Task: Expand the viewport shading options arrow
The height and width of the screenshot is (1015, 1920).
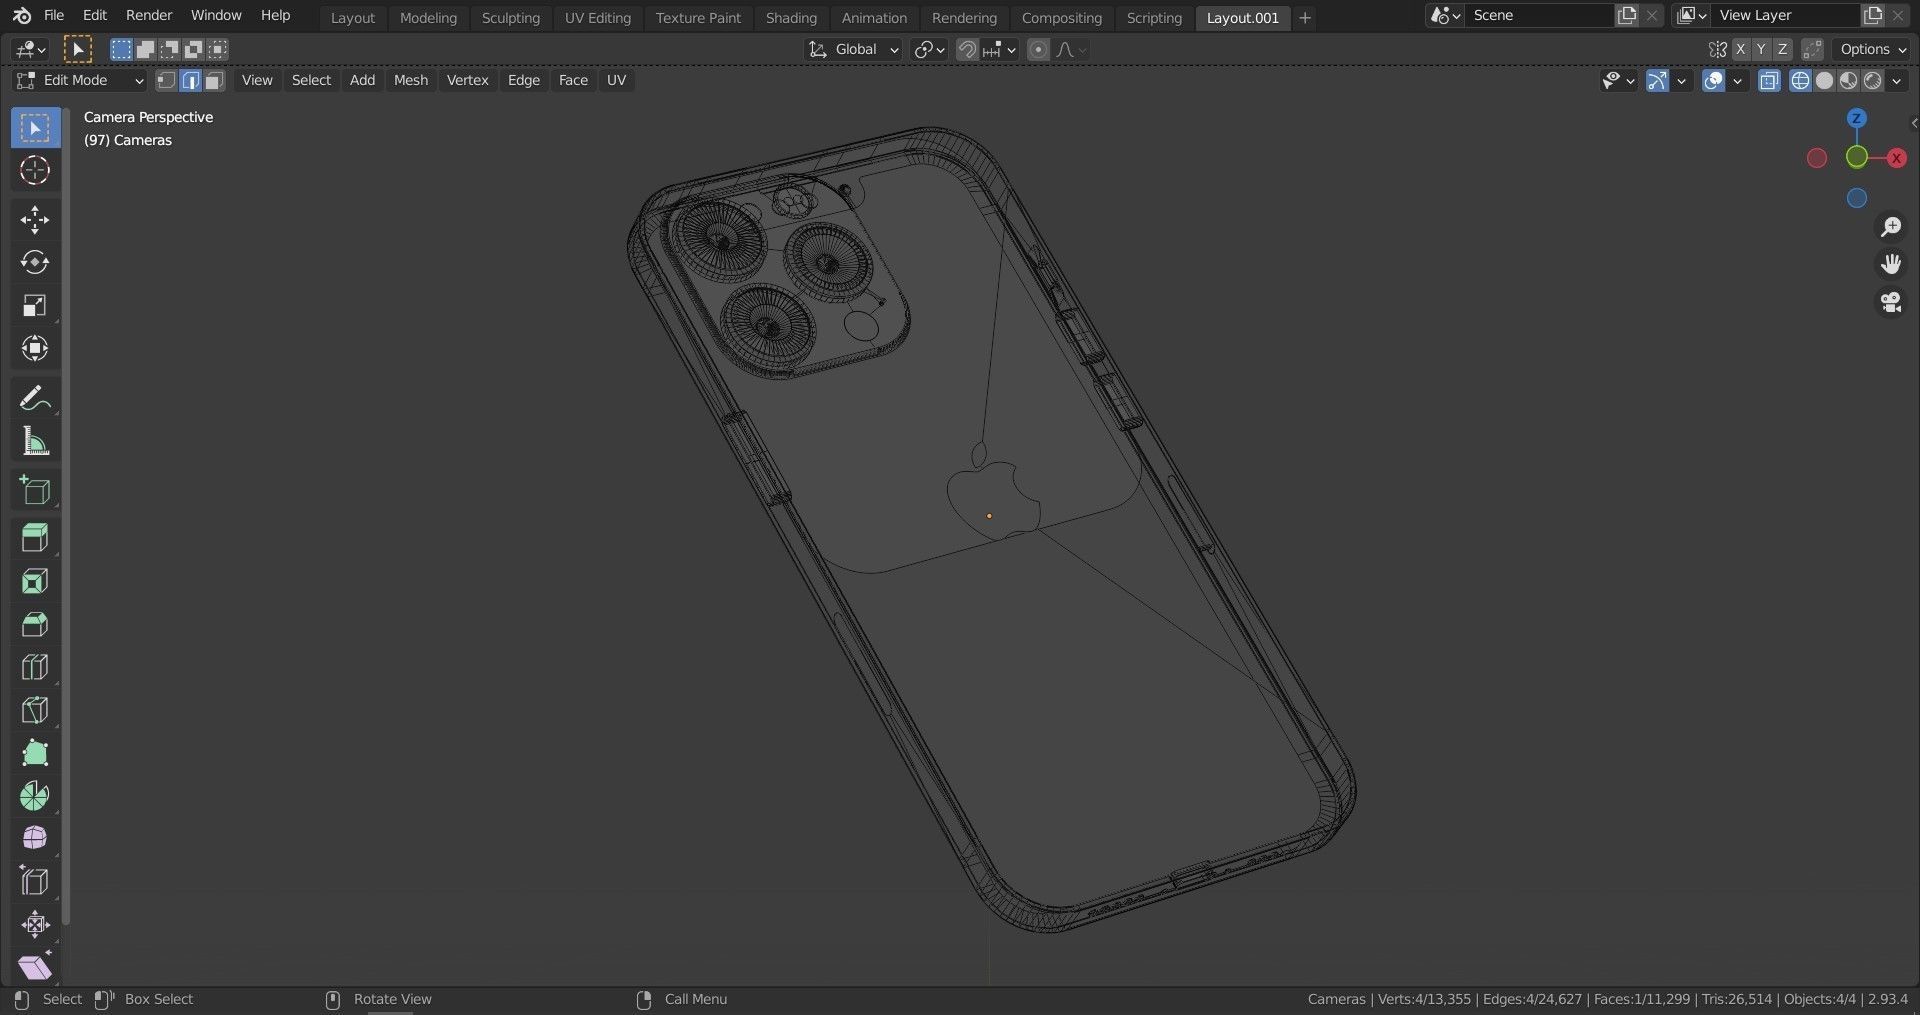Action: coord(1897,81)
